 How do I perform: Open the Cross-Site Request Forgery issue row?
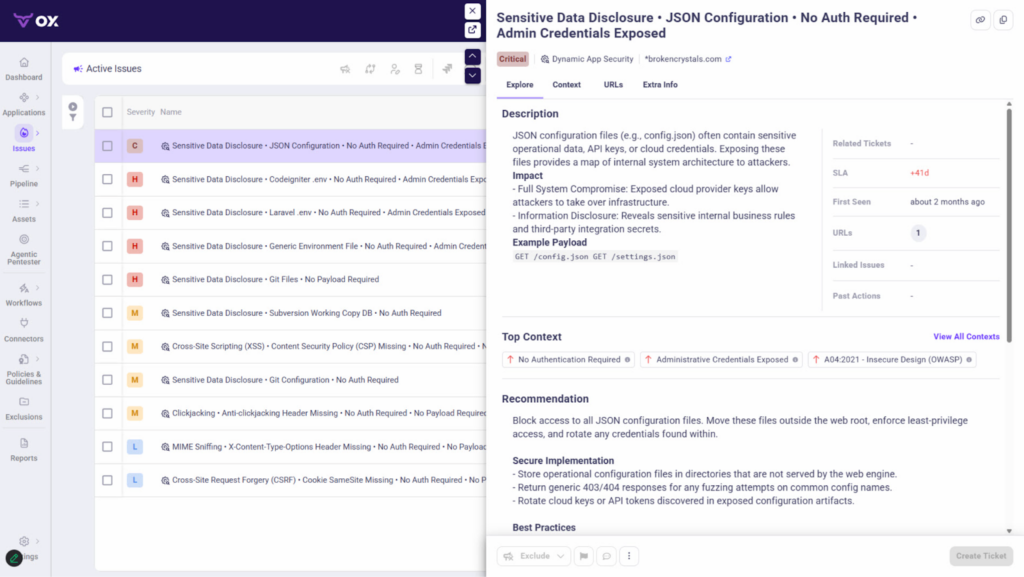point(290,480)
